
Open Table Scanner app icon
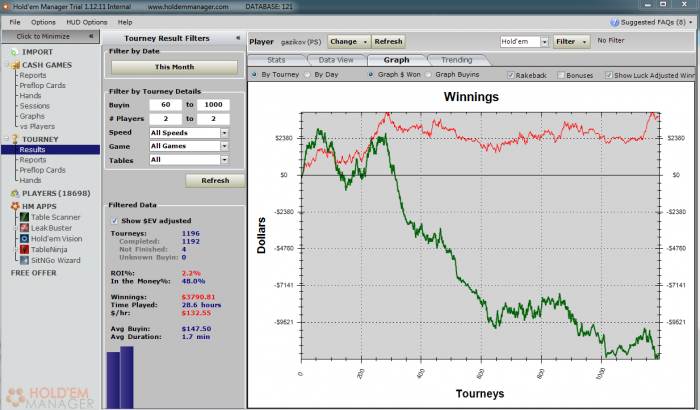[25, 217]
